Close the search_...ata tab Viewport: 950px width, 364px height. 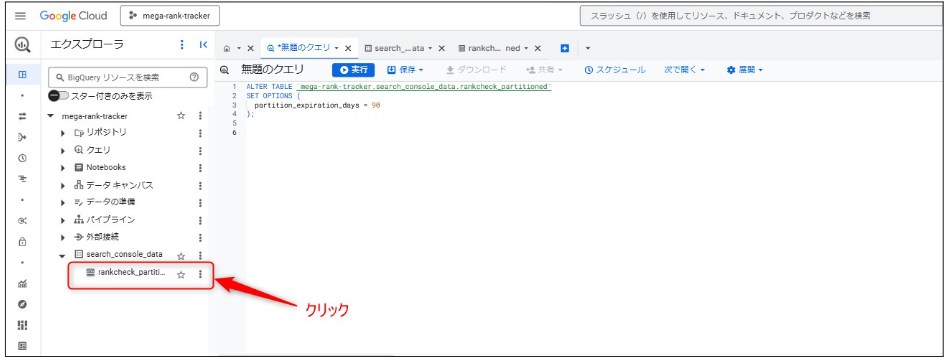442,48
